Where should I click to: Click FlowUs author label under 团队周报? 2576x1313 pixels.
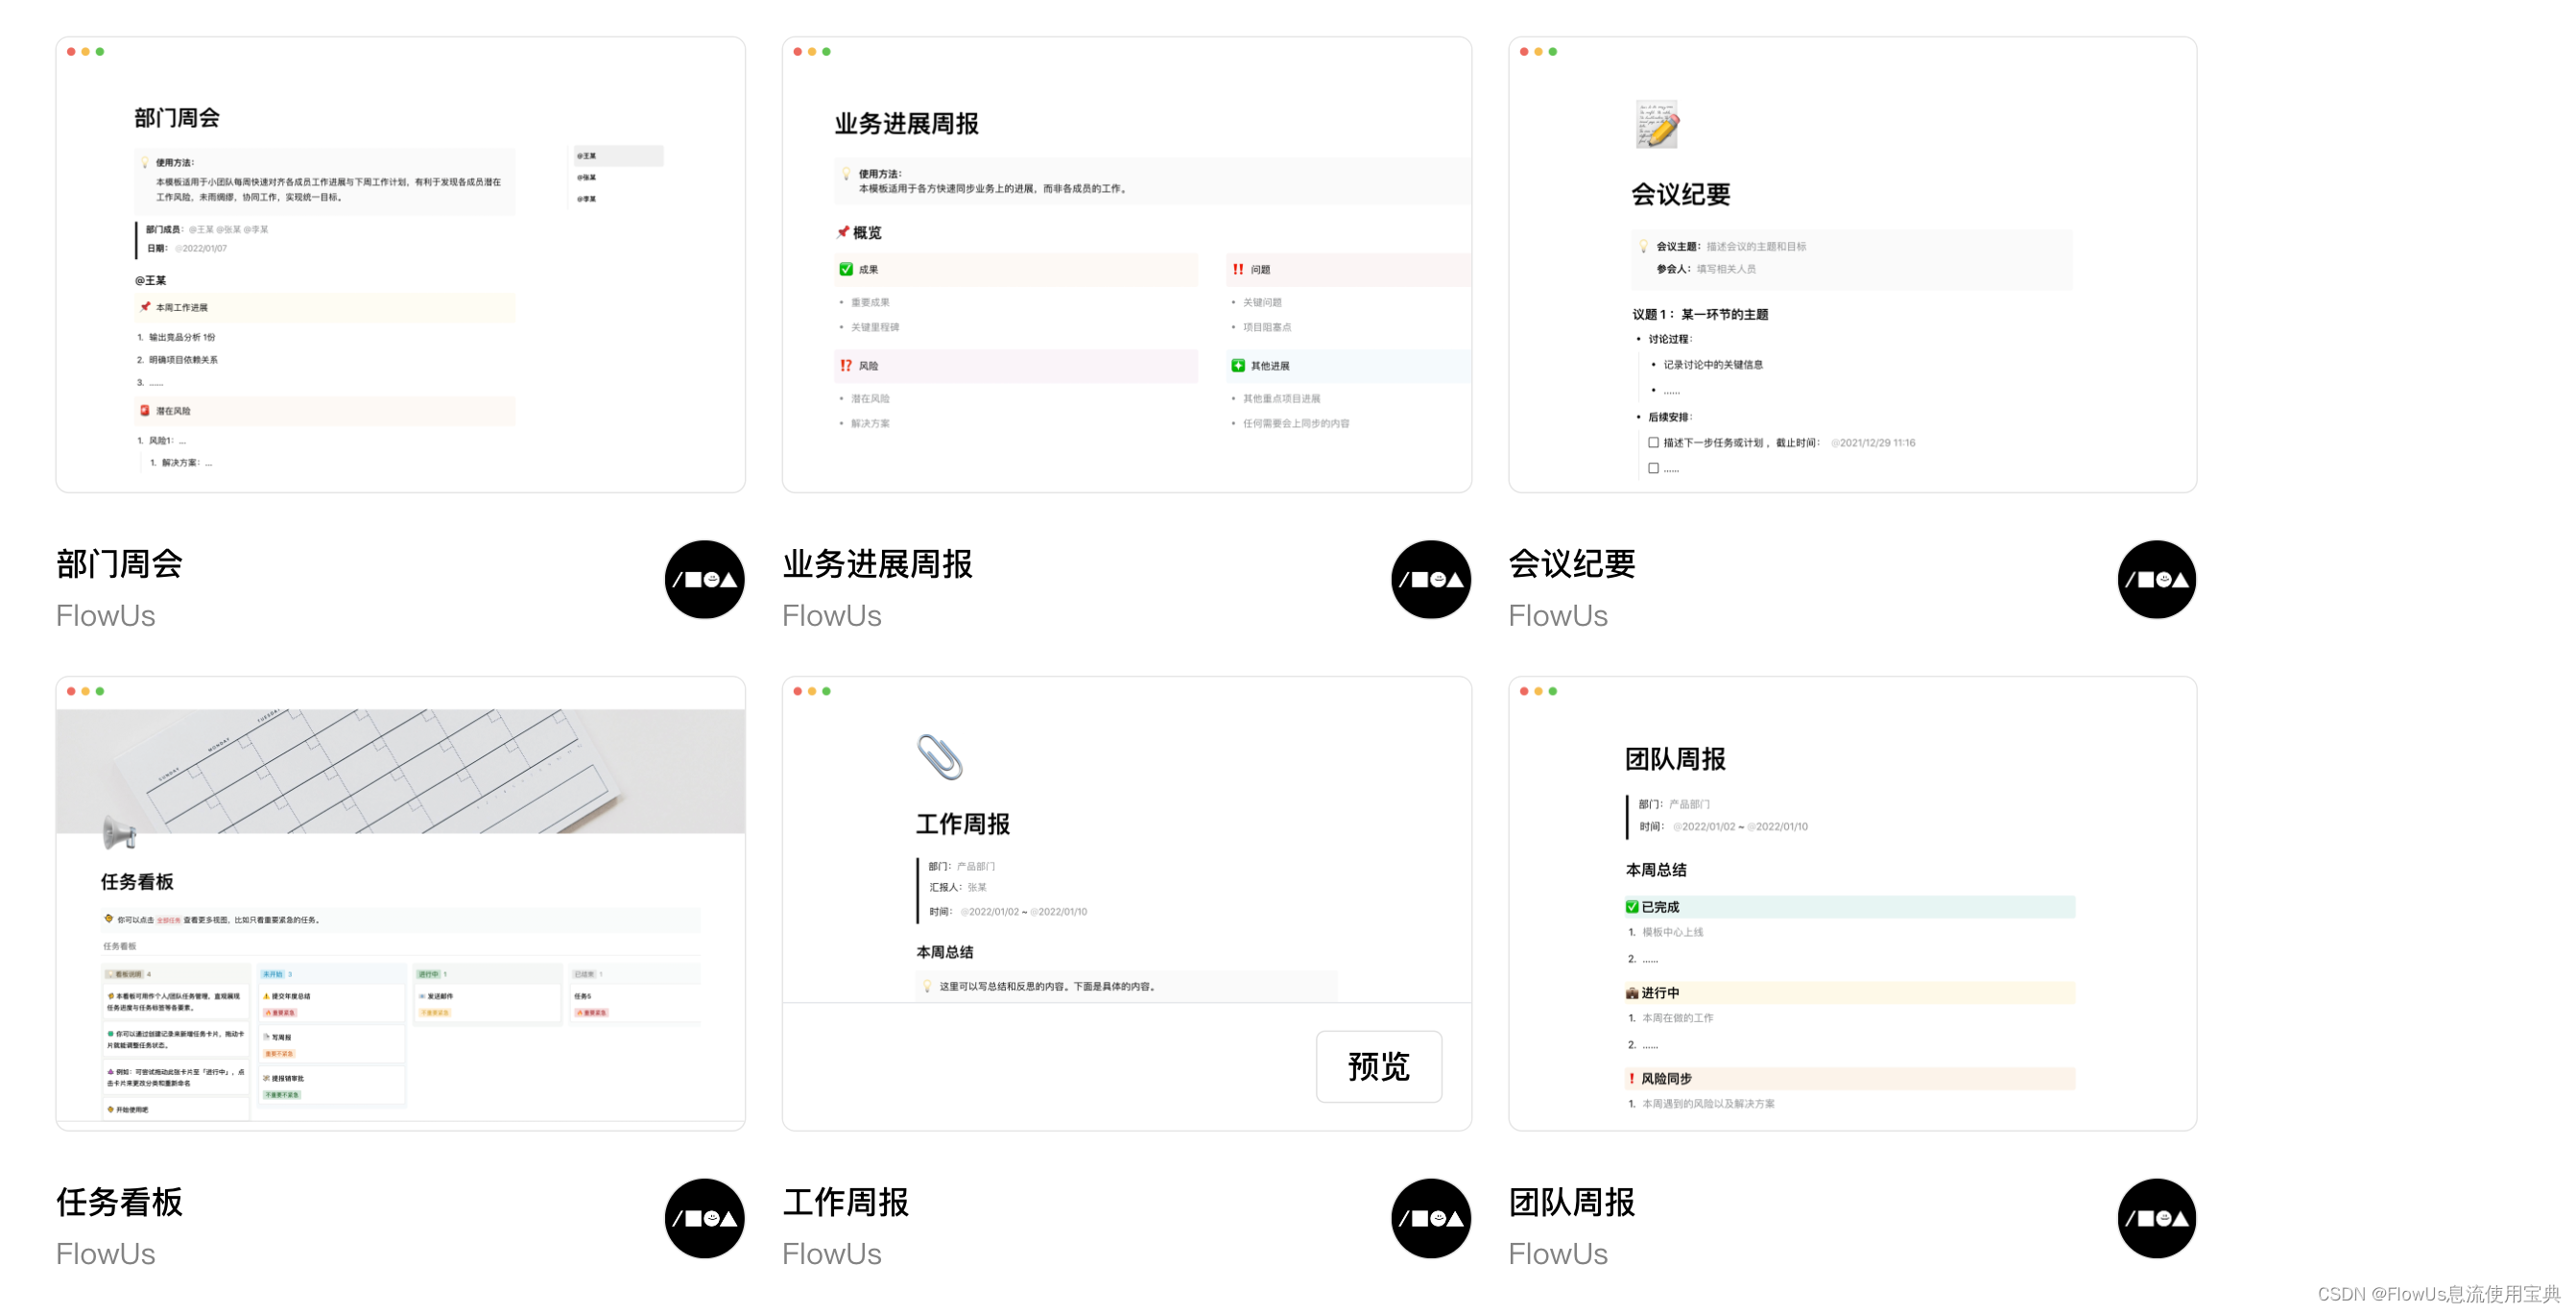(x=1557, y=1254)
